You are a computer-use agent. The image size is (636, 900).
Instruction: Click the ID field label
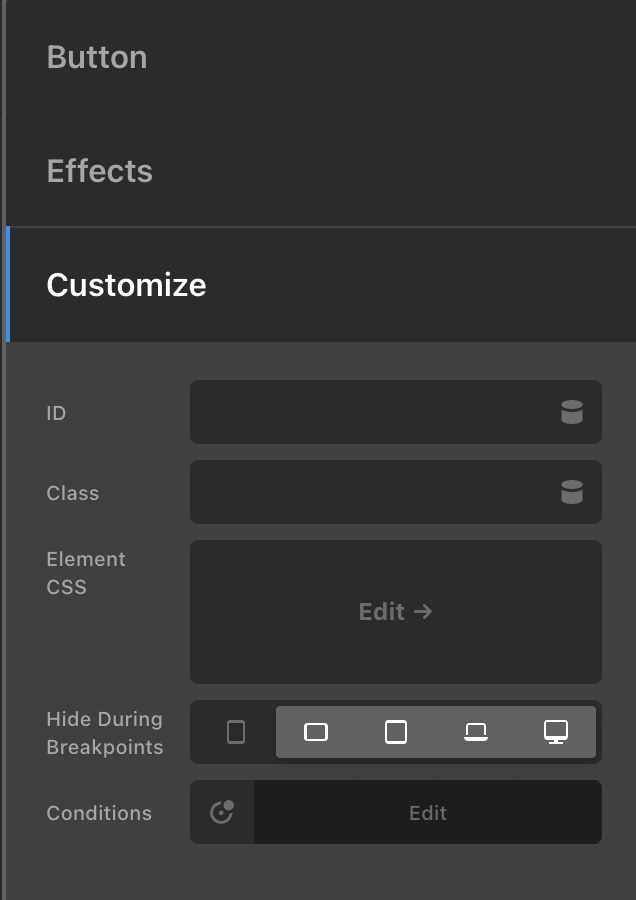click(x=56, y=413)
